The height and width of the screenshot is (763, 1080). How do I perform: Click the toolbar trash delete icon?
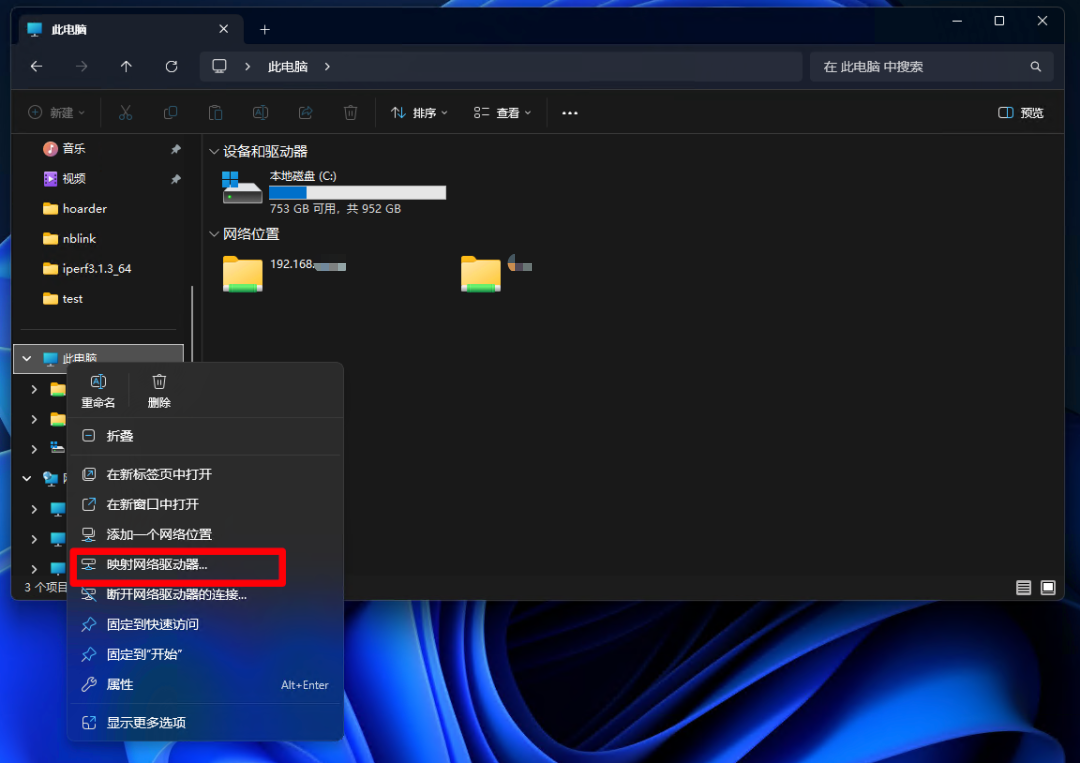pos(351,112)
